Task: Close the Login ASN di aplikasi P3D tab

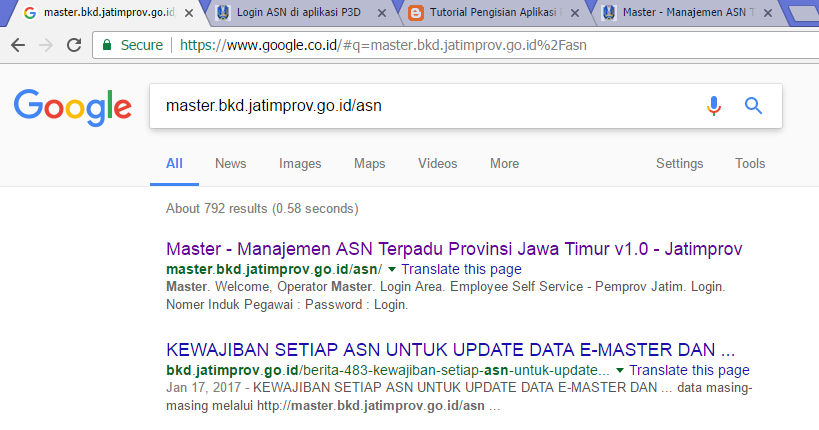Action: coord(382,13)
